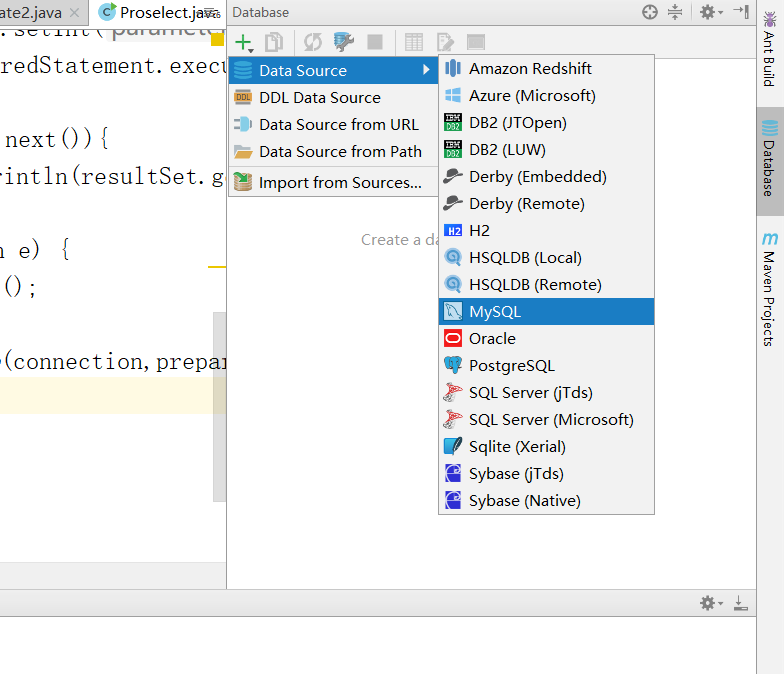Click the Collapse All icon in Database header

point(675,12)
